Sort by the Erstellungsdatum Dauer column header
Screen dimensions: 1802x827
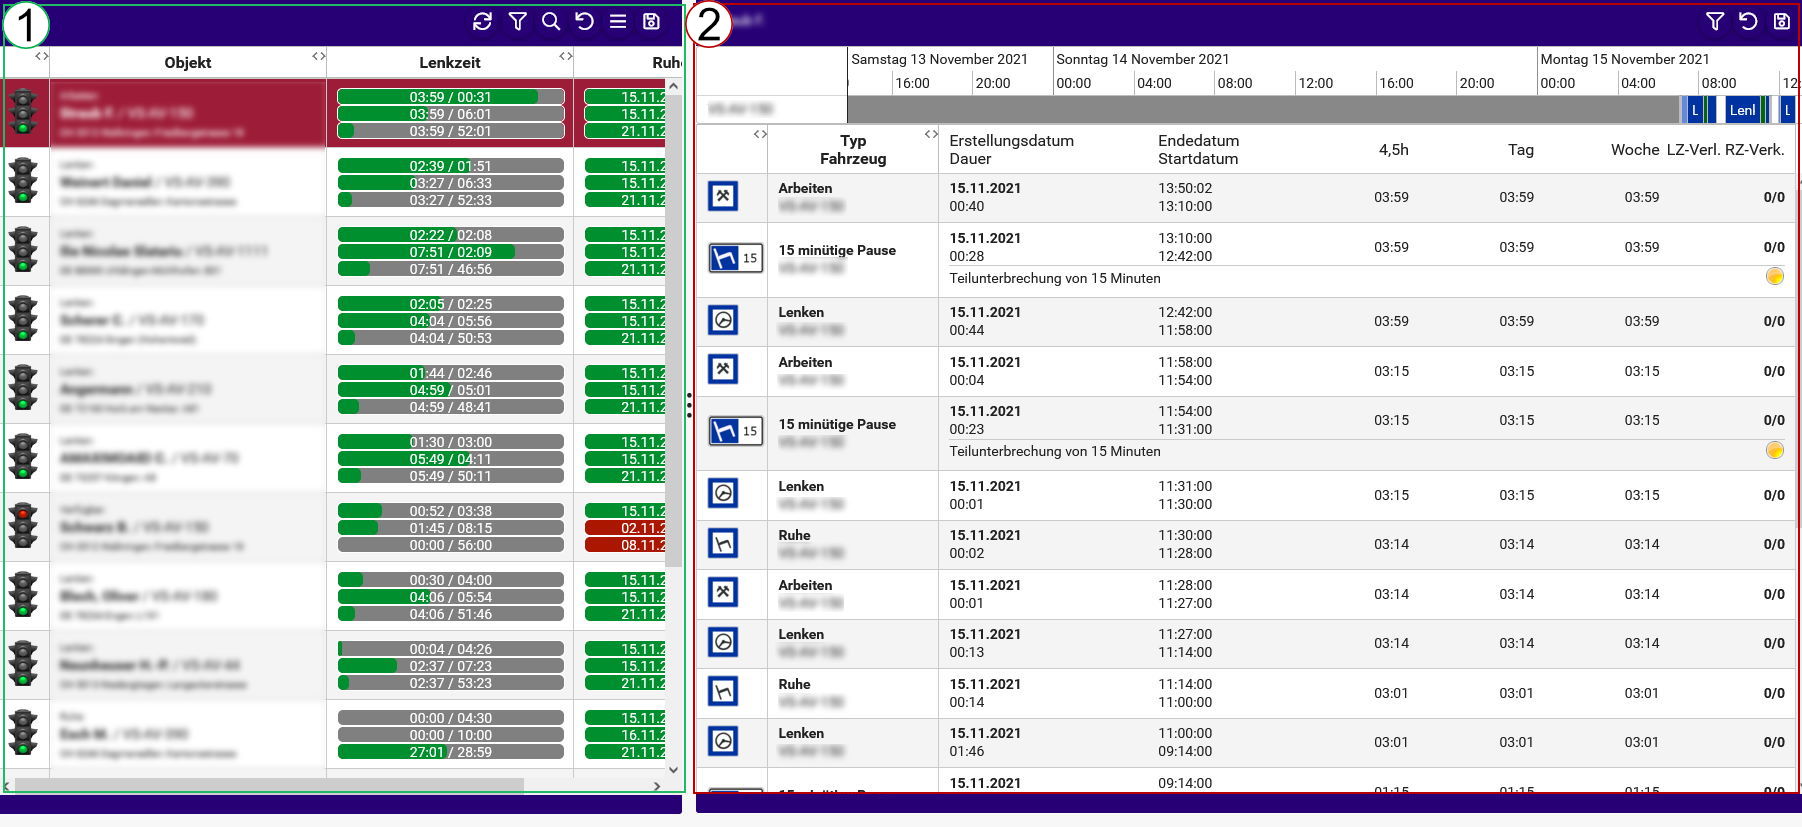coord(1011,150)
